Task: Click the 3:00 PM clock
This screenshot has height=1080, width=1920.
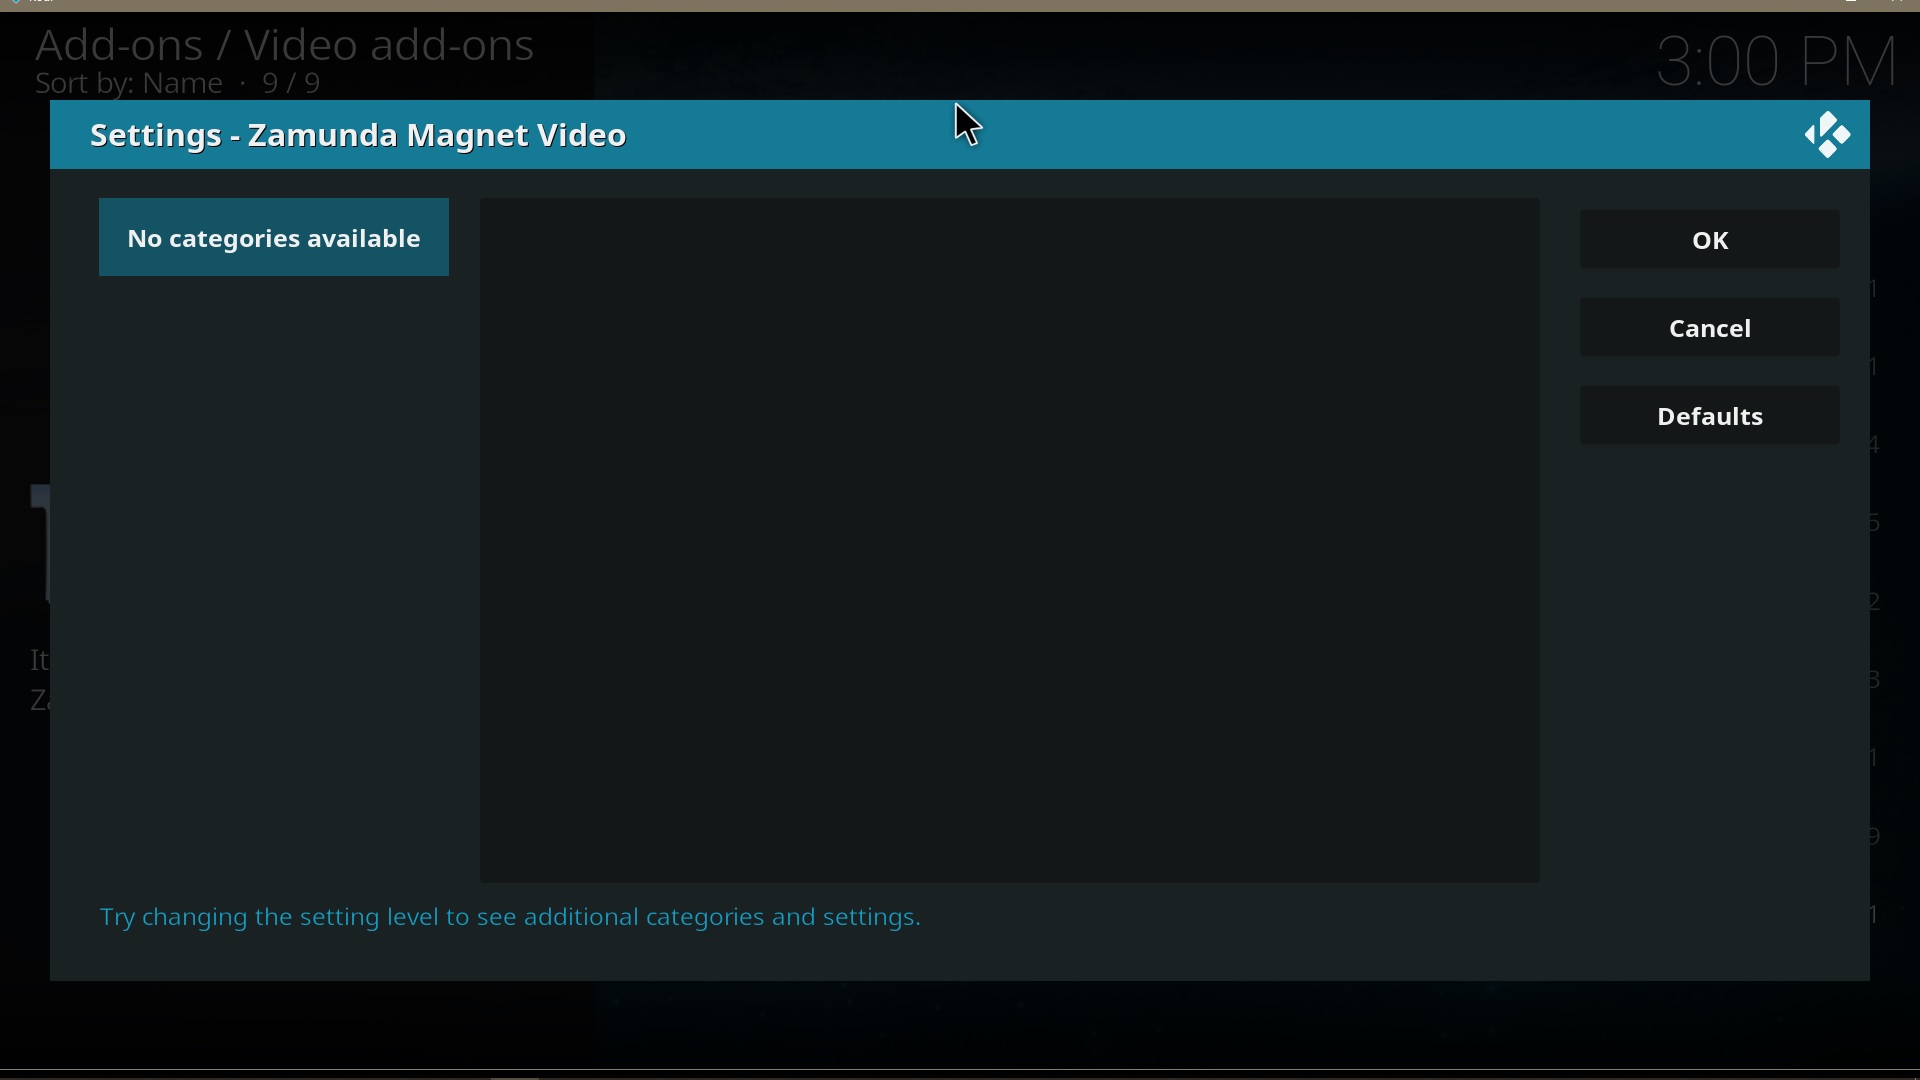Action: point(1777,62)
